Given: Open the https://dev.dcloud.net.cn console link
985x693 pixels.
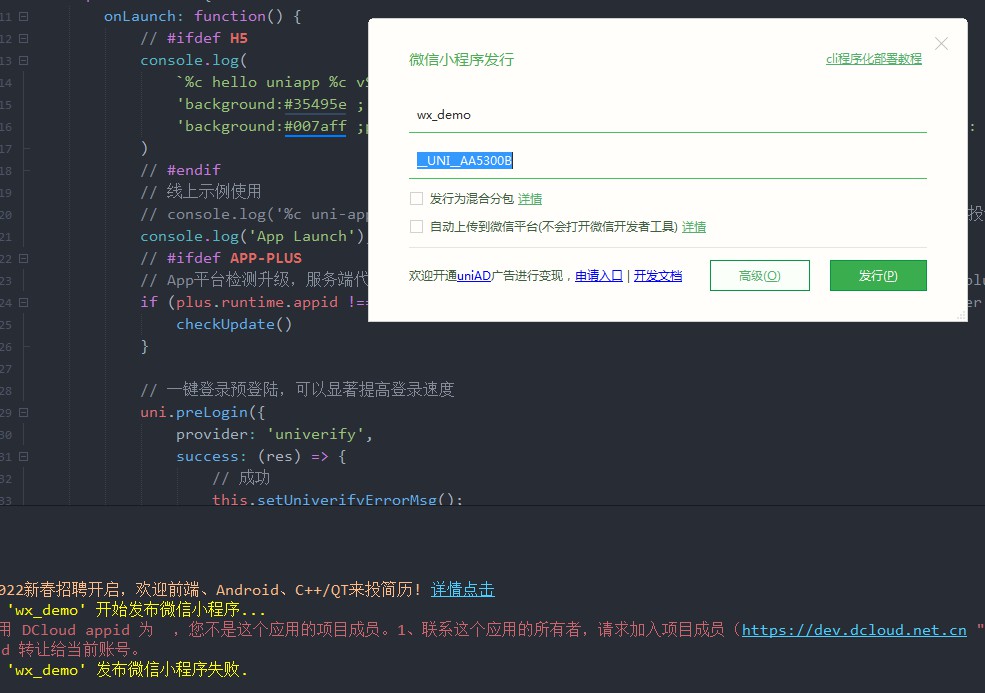Looking at the screenshot, I should tap(854, 630).
